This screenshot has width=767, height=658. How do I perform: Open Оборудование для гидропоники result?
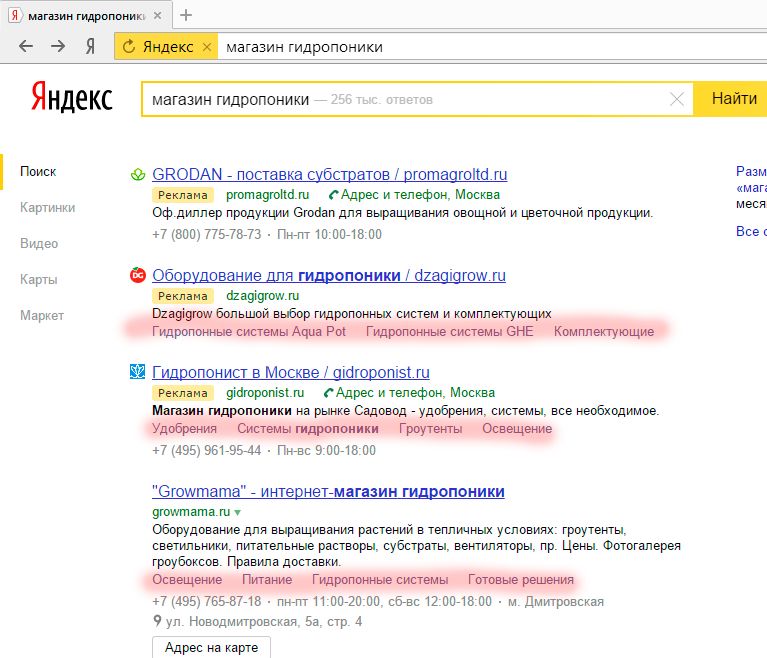pyautogui.click(x=329, y=275)
